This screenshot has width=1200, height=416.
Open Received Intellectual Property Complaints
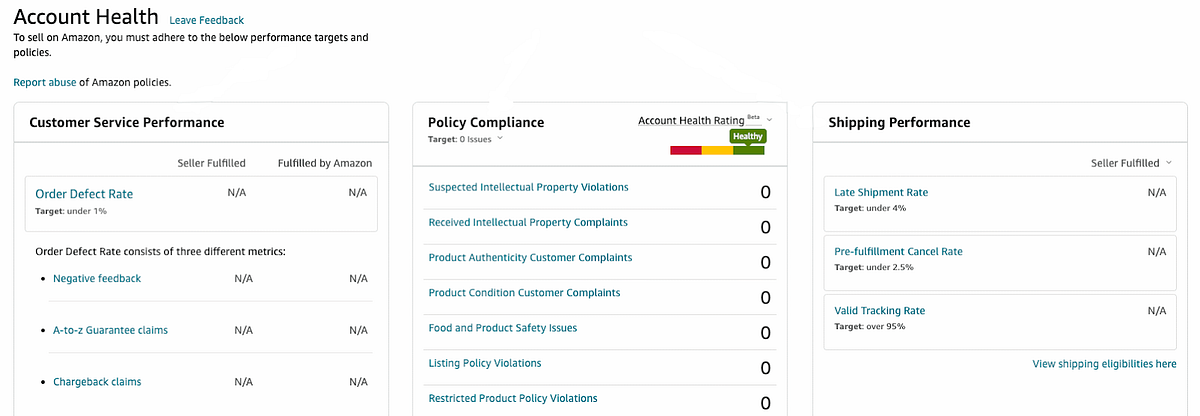pyautogui.click(x=528, y=223)
